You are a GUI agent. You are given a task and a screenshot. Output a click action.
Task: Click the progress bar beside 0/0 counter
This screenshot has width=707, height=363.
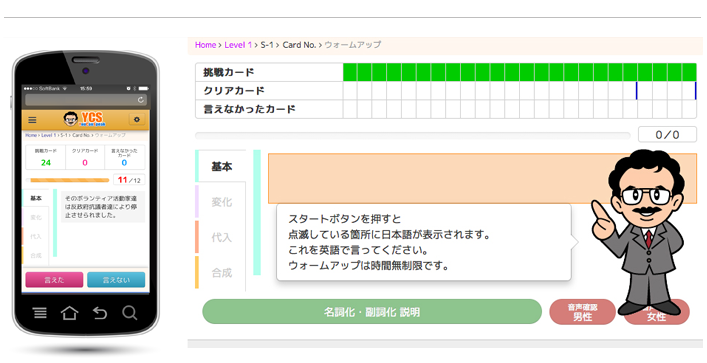pos(413,135)
